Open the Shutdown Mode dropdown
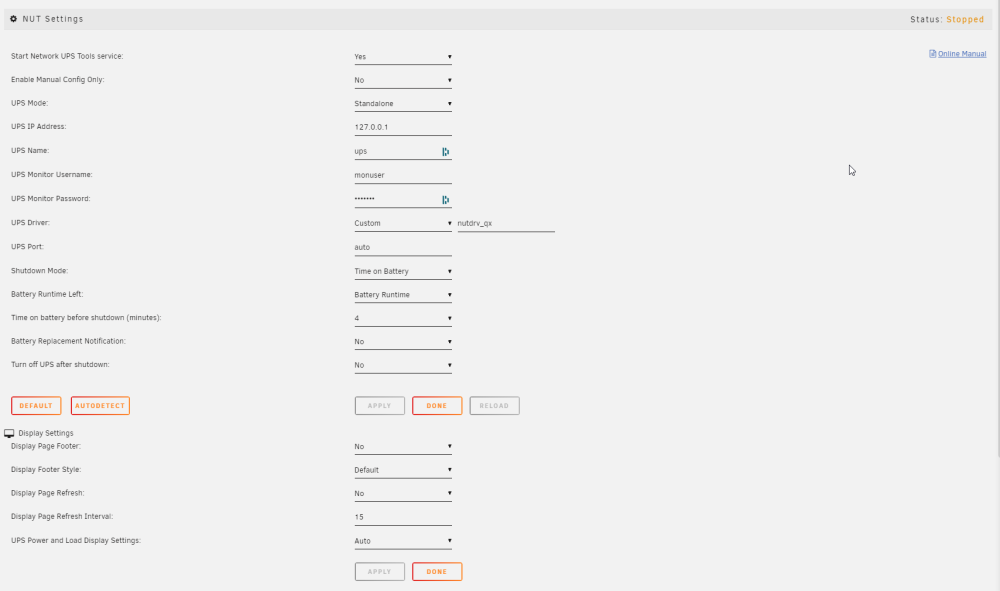This screenshot has width=1000, height=591. click(x=403, y=272)
